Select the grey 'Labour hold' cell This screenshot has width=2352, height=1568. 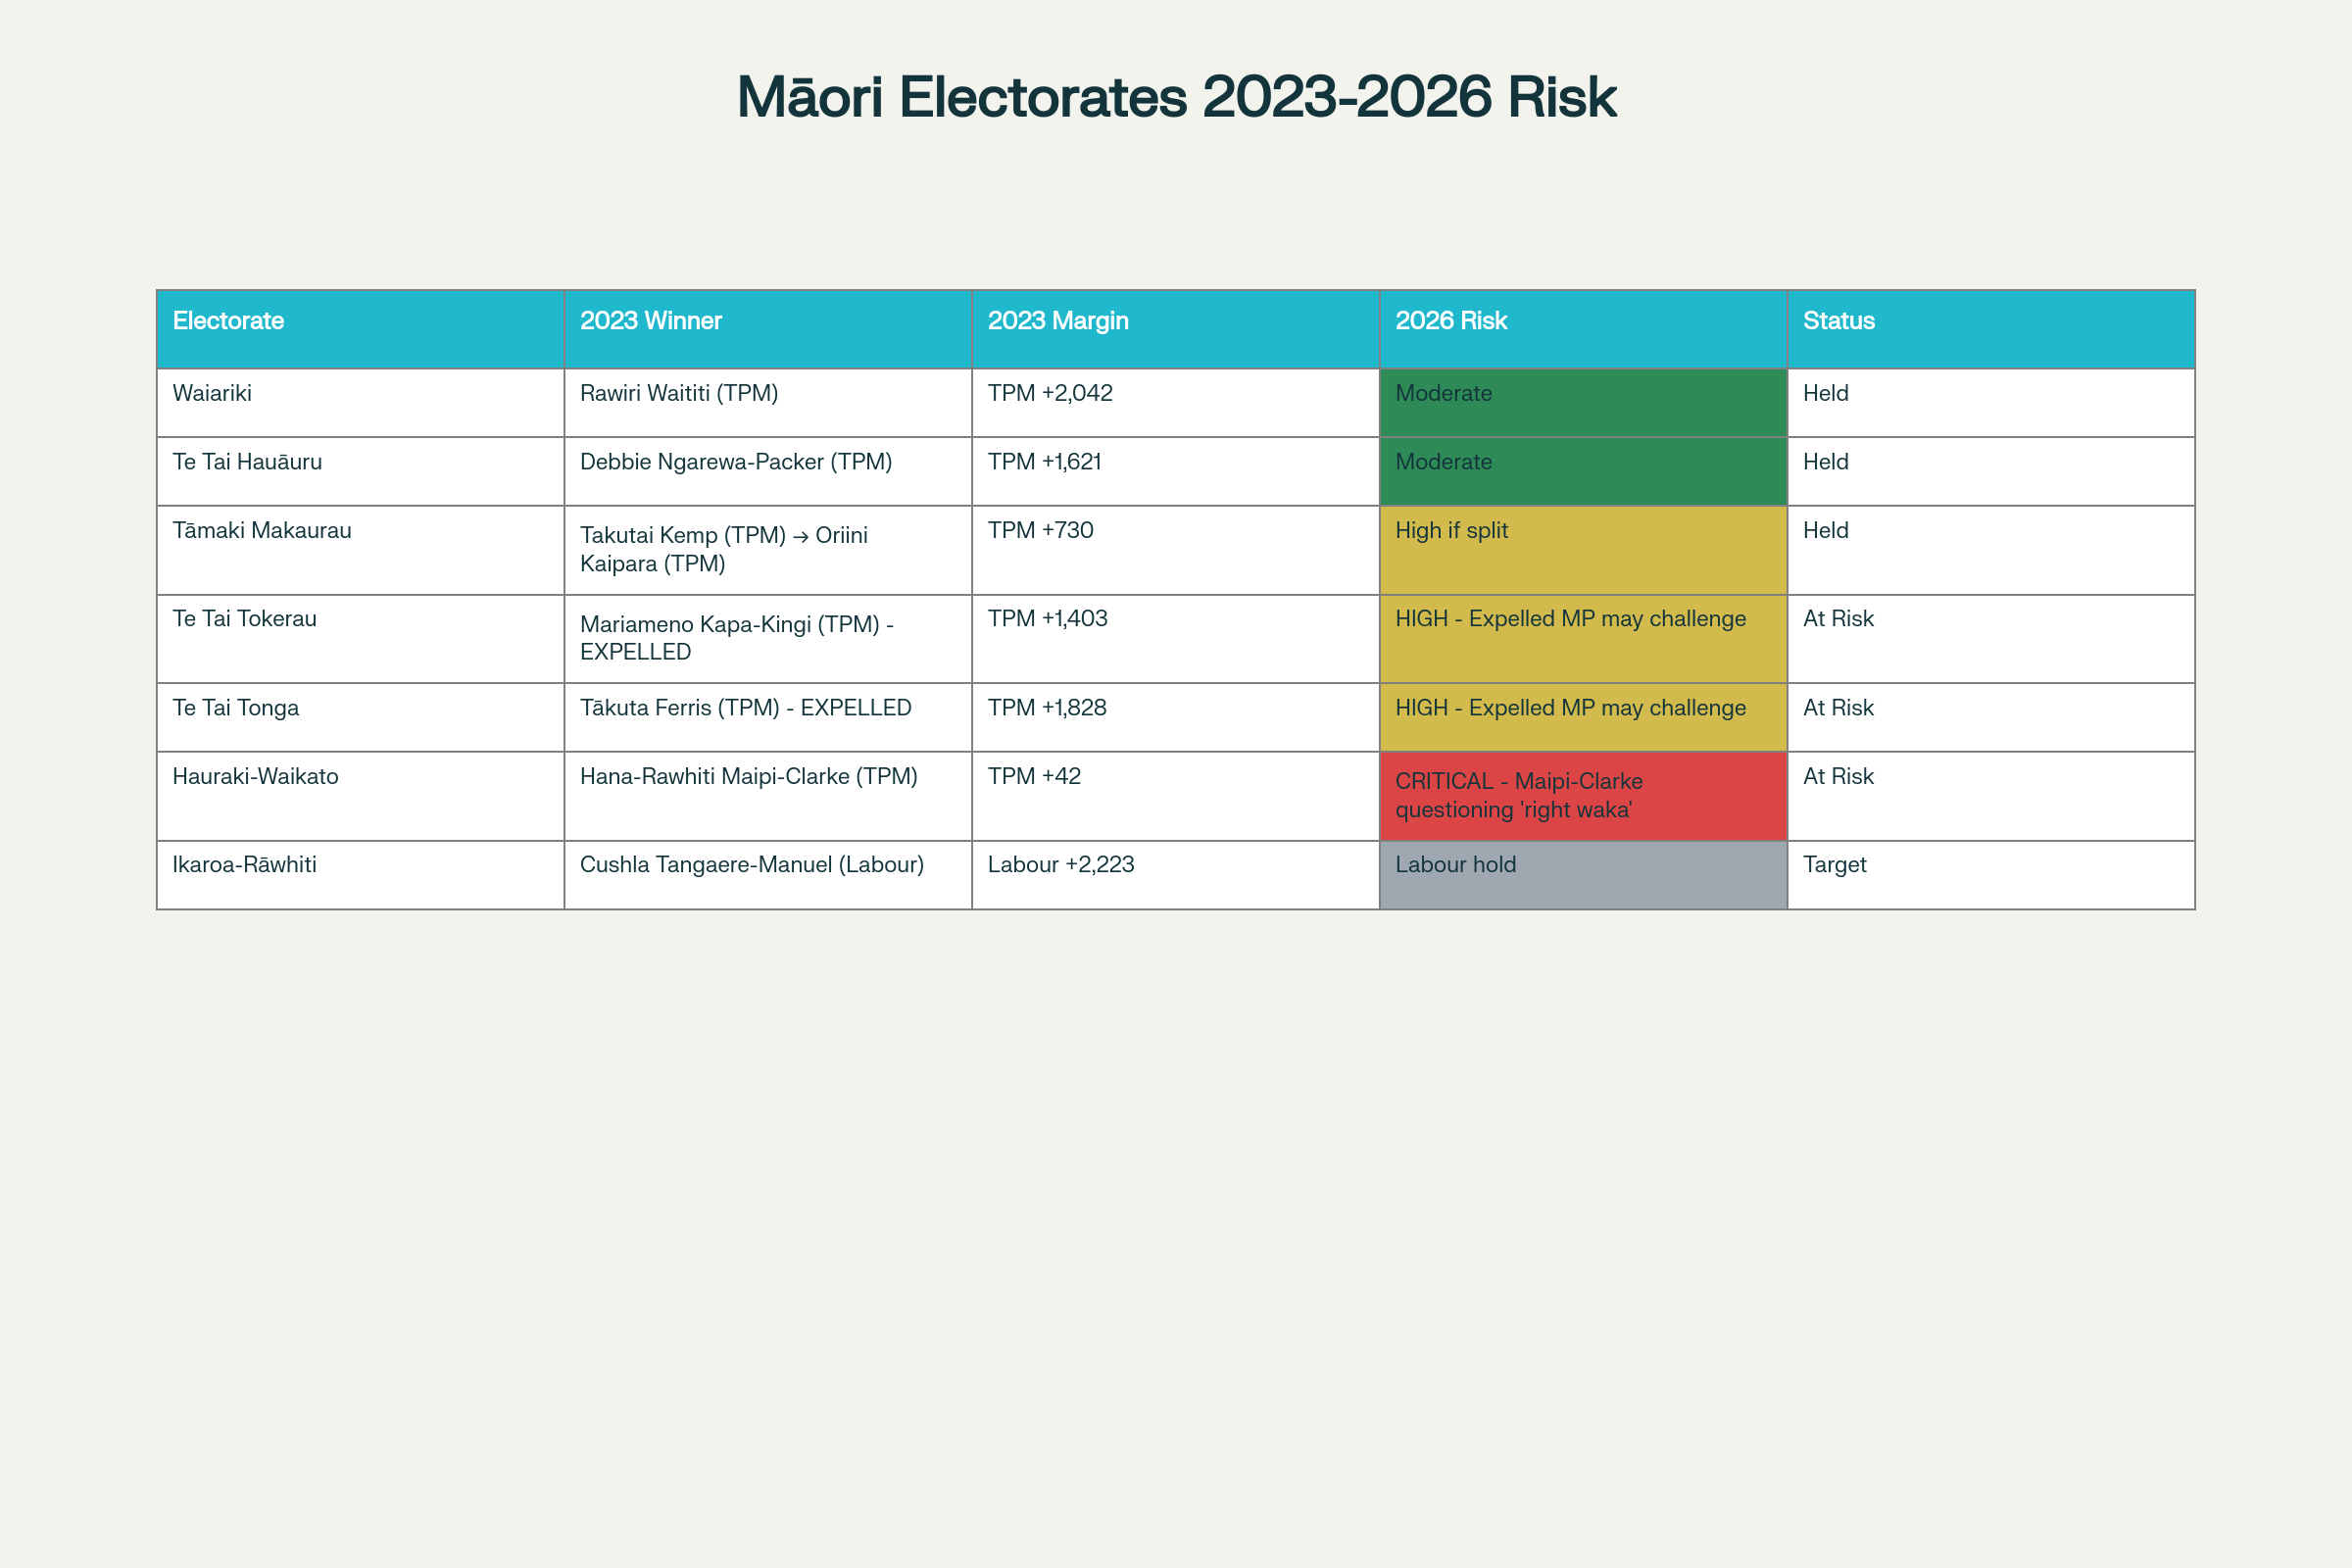click(1582, 874)
